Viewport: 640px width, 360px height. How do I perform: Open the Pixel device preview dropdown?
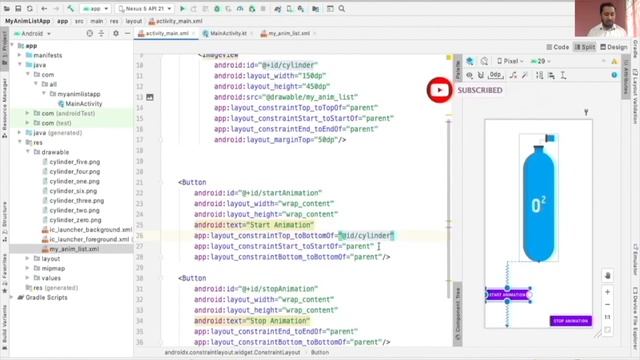[x=510, y=61]
